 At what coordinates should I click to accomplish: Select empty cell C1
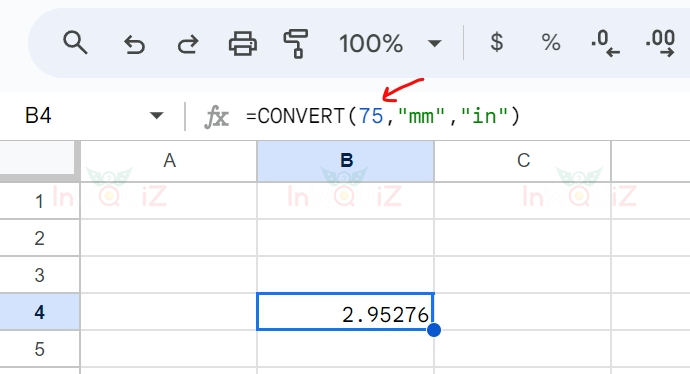coord(523,201)
